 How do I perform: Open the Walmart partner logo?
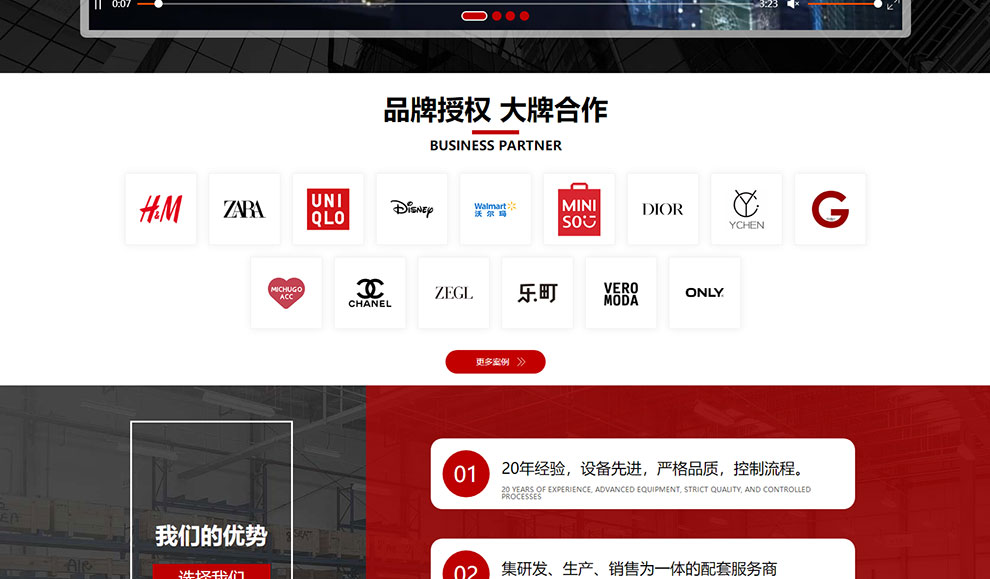(x=495, y=209)
